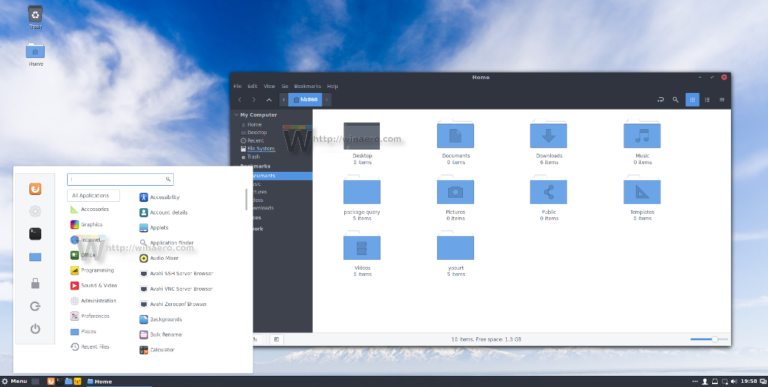This screenshot has height=387, width=768.
Task: Open the Firefox favorite in the menu sidebar
Action: click(x=35, y=189)
